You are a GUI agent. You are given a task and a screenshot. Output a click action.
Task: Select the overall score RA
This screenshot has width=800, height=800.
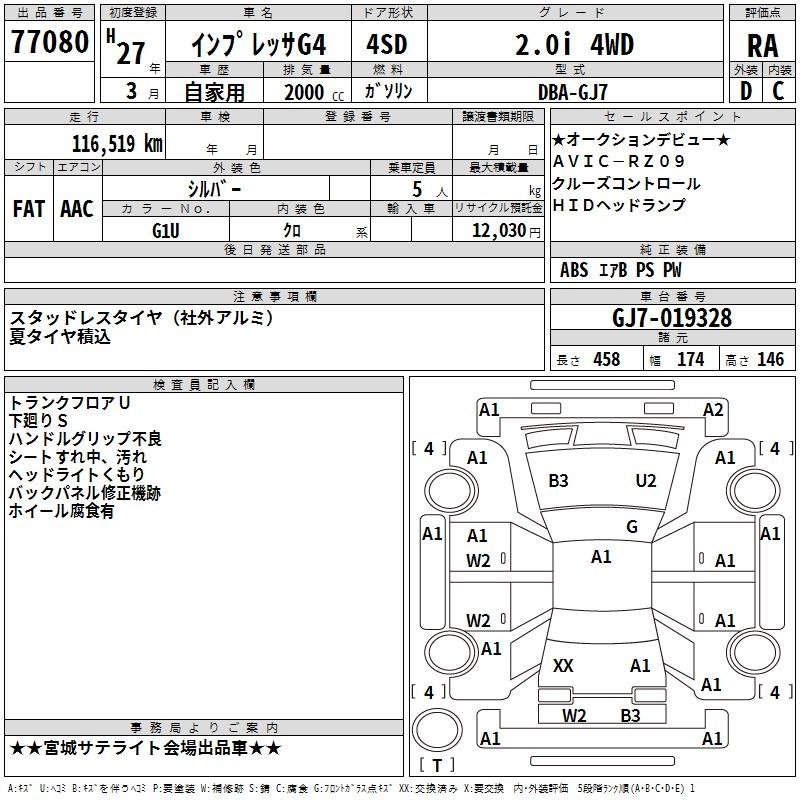pos(762,46)
